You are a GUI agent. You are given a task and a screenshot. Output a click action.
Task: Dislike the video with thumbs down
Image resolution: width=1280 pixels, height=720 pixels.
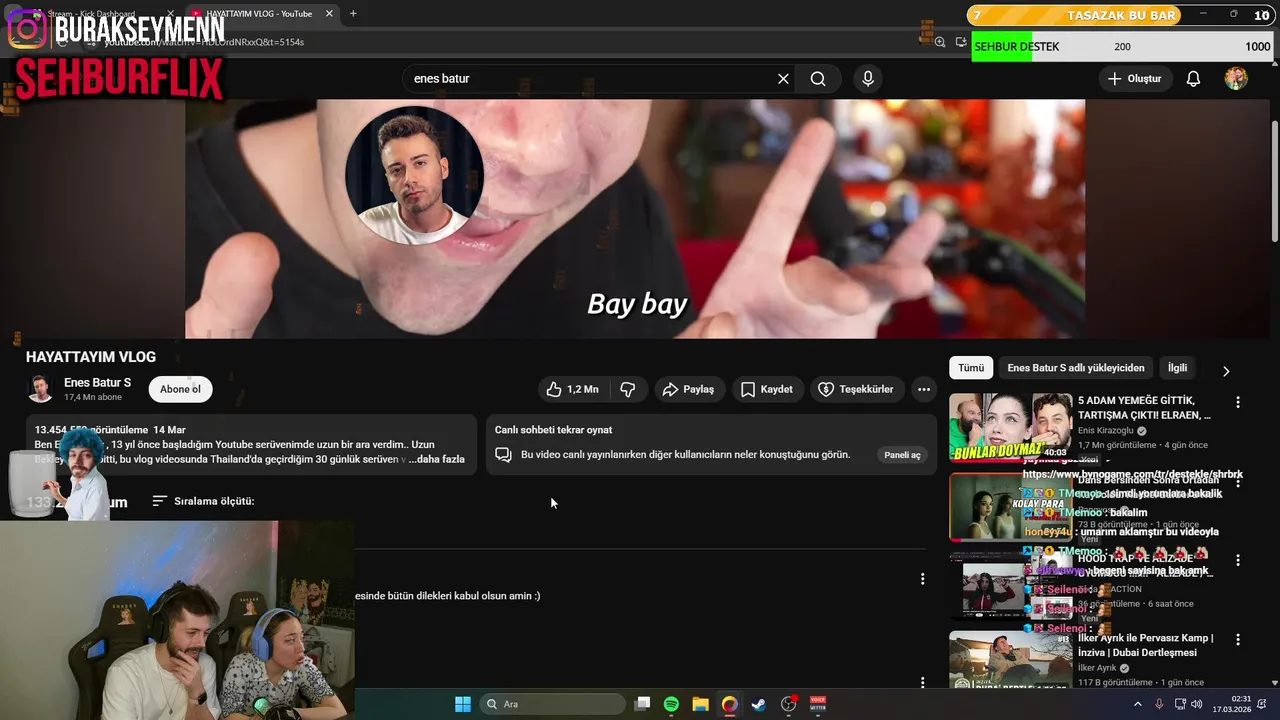coord(628,389)
